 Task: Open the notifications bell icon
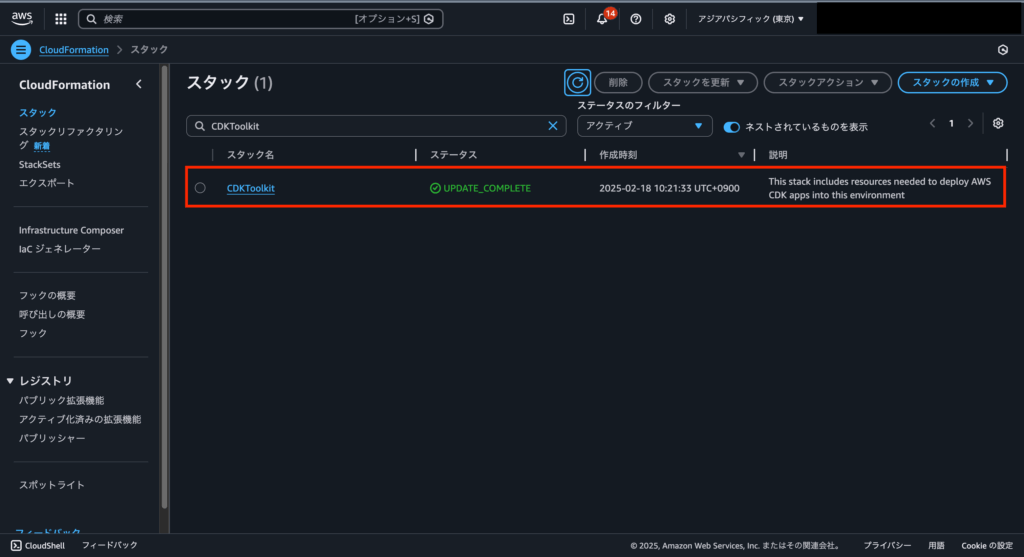(x=602, y=19)
